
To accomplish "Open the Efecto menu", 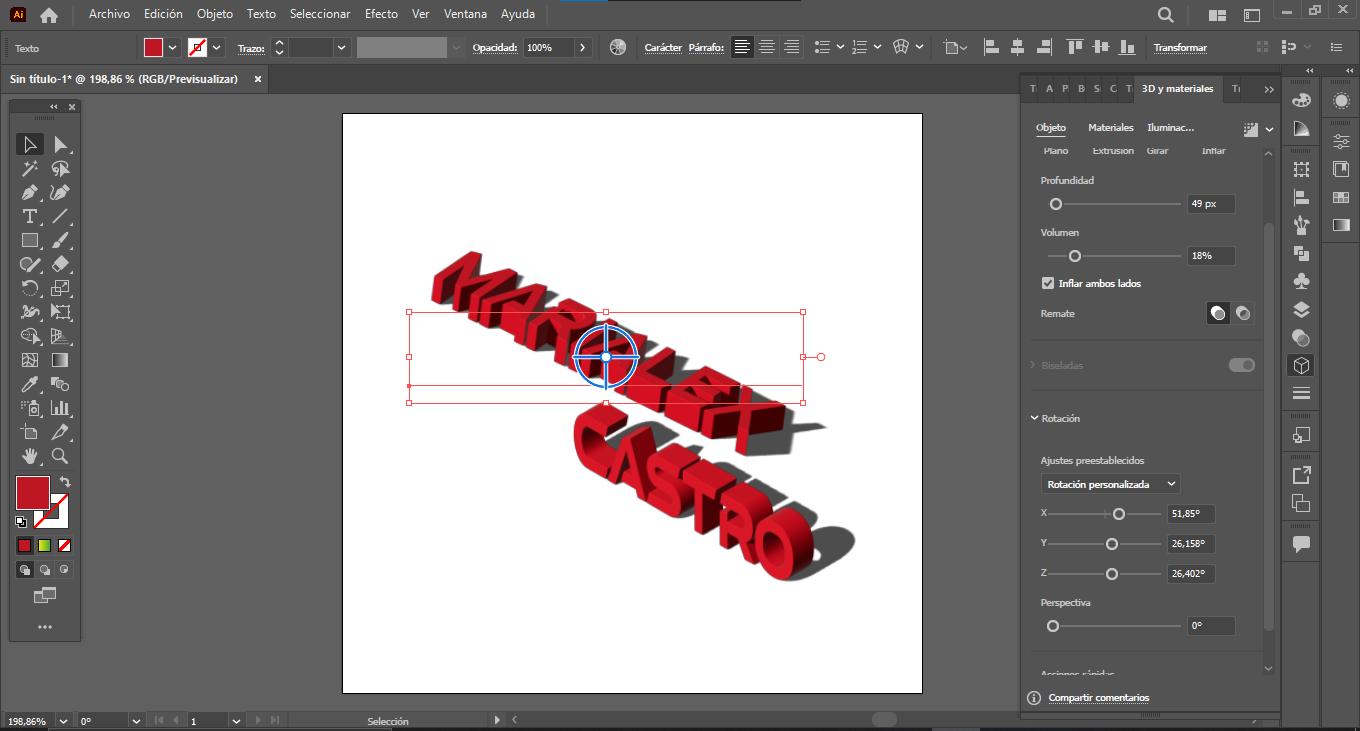I will coord(381,14).
